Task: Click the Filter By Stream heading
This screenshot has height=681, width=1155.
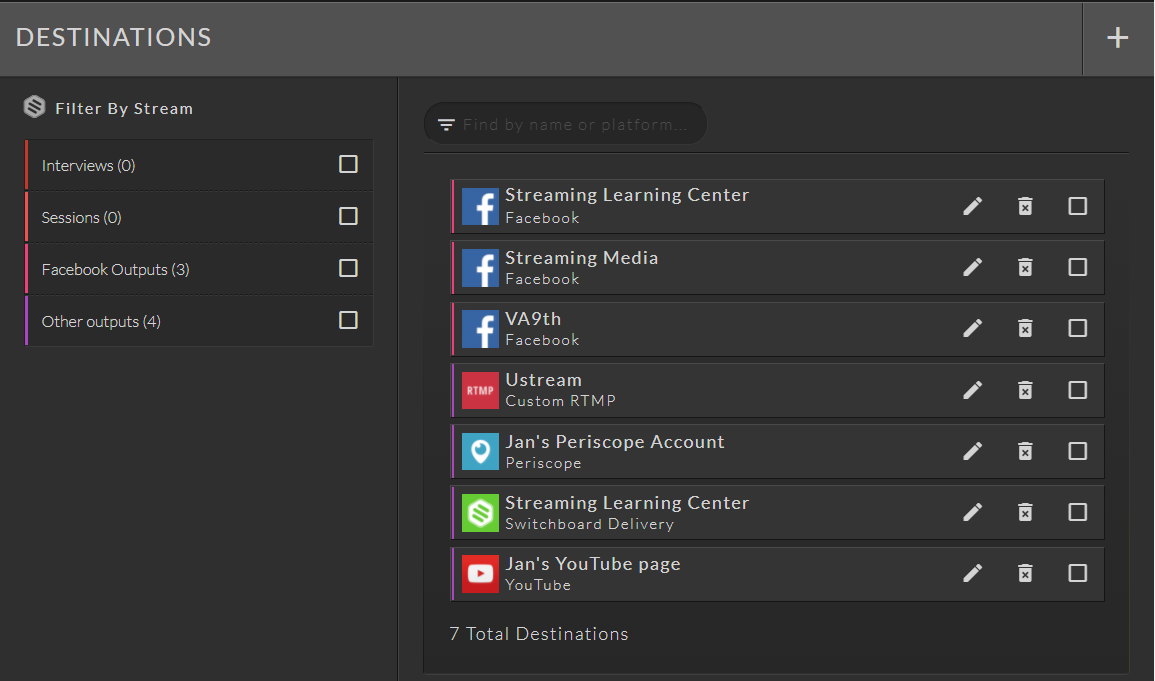Action: pos(124,109)
